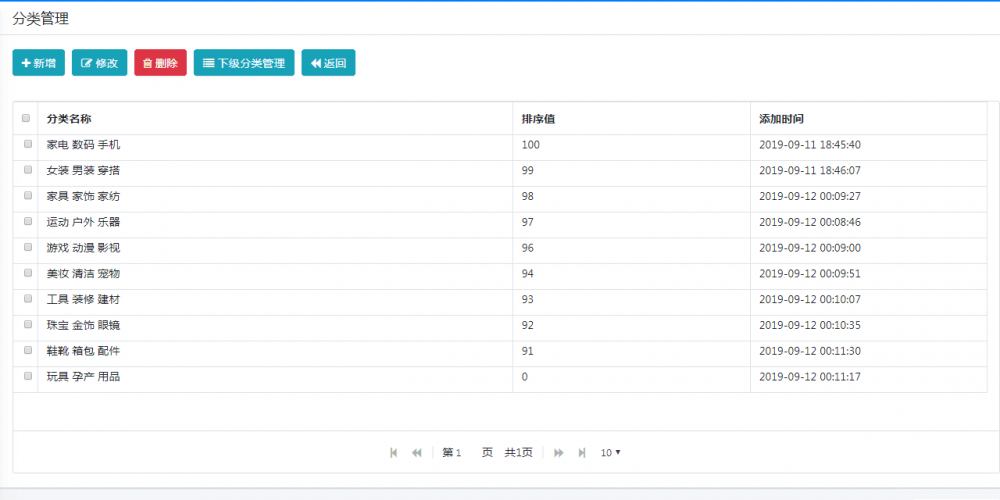
Task: Click the red 删除 delete button
Action: [160, 62]
